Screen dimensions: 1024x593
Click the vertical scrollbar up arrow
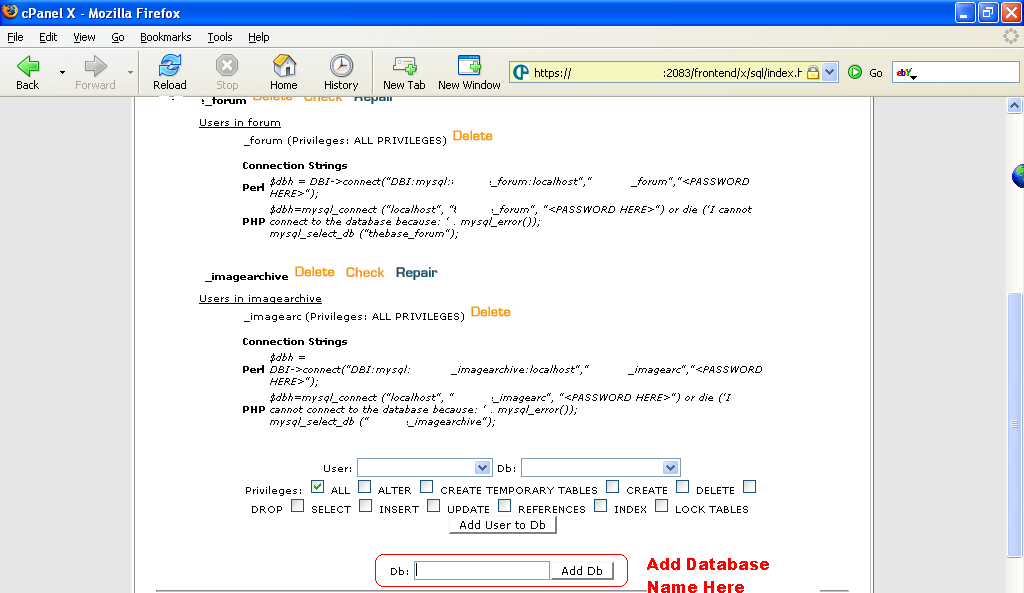[x=1014, y=105]
